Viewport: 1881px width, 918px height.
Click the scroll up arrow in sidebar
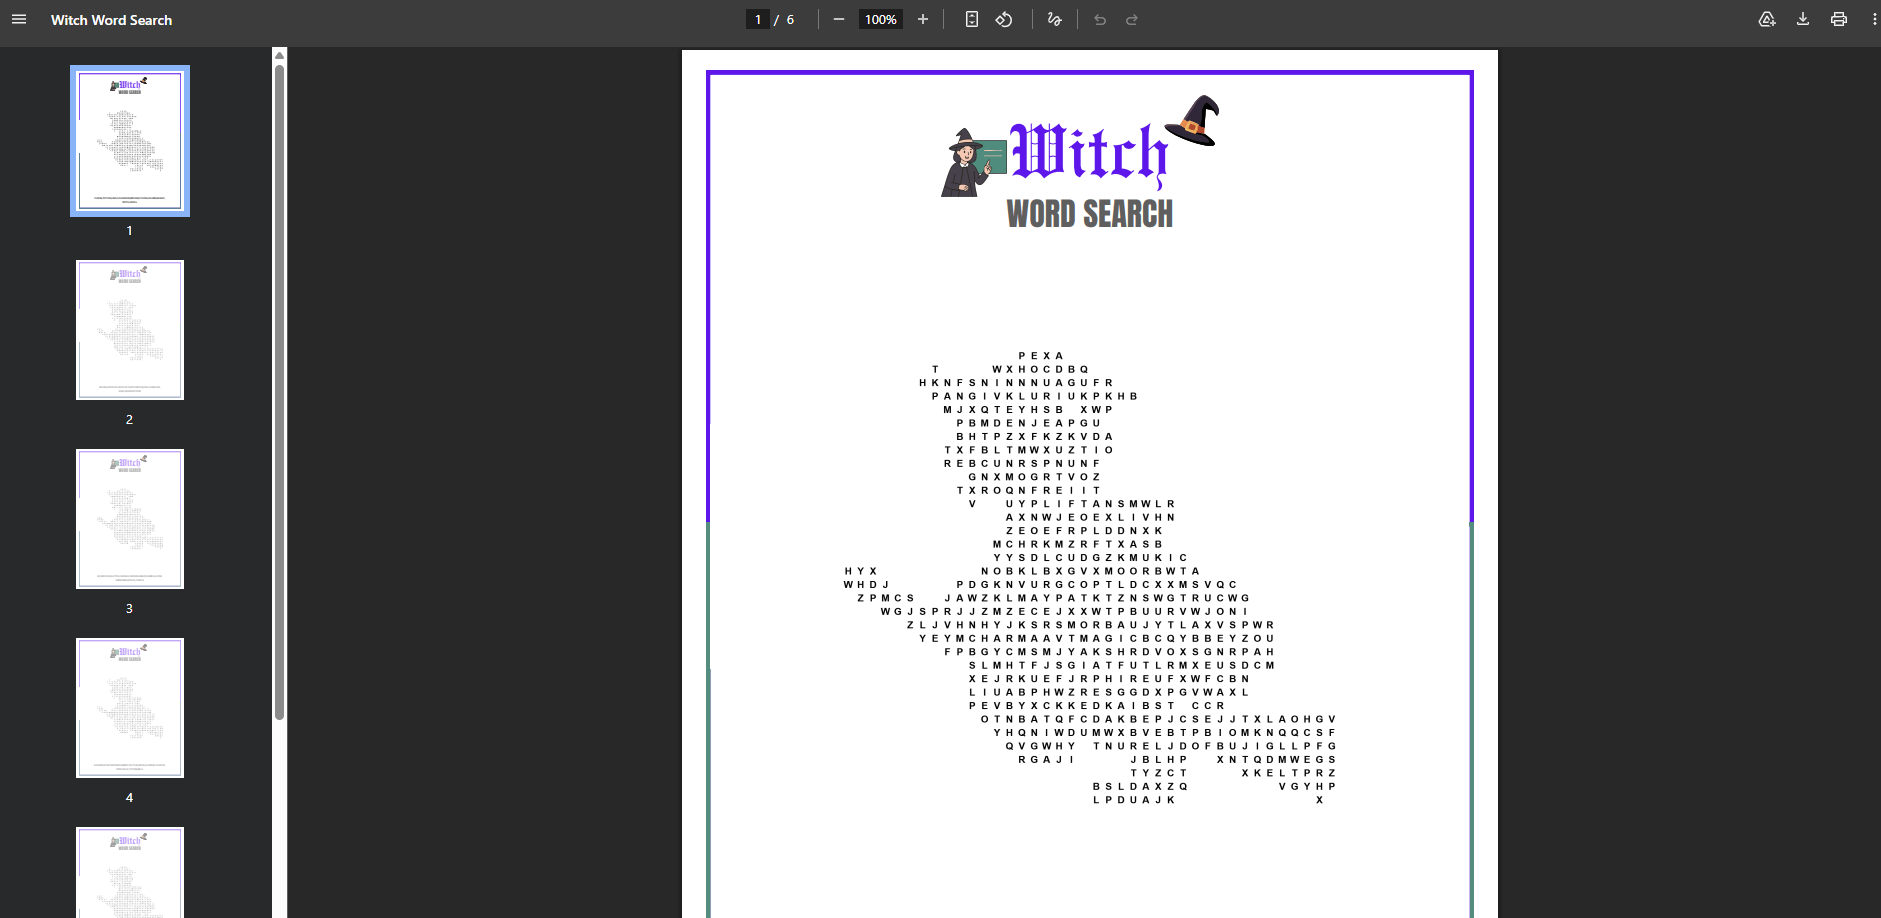[280, 55]
